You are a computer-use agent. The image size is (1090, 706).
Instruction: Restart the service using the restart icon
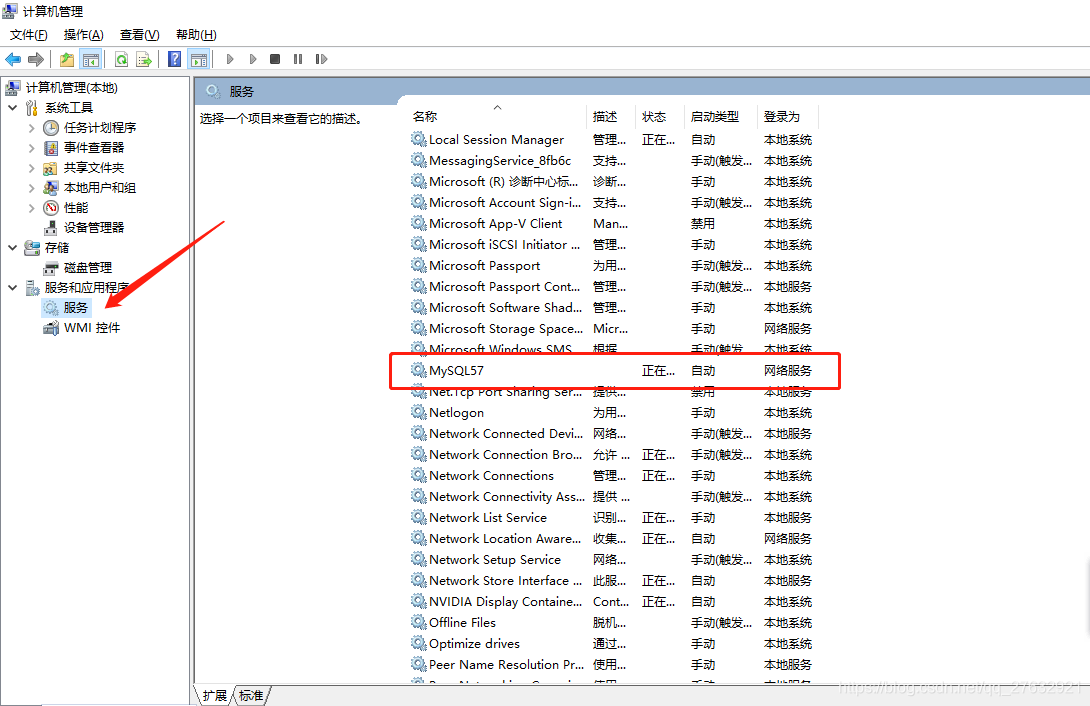(322, 58)
